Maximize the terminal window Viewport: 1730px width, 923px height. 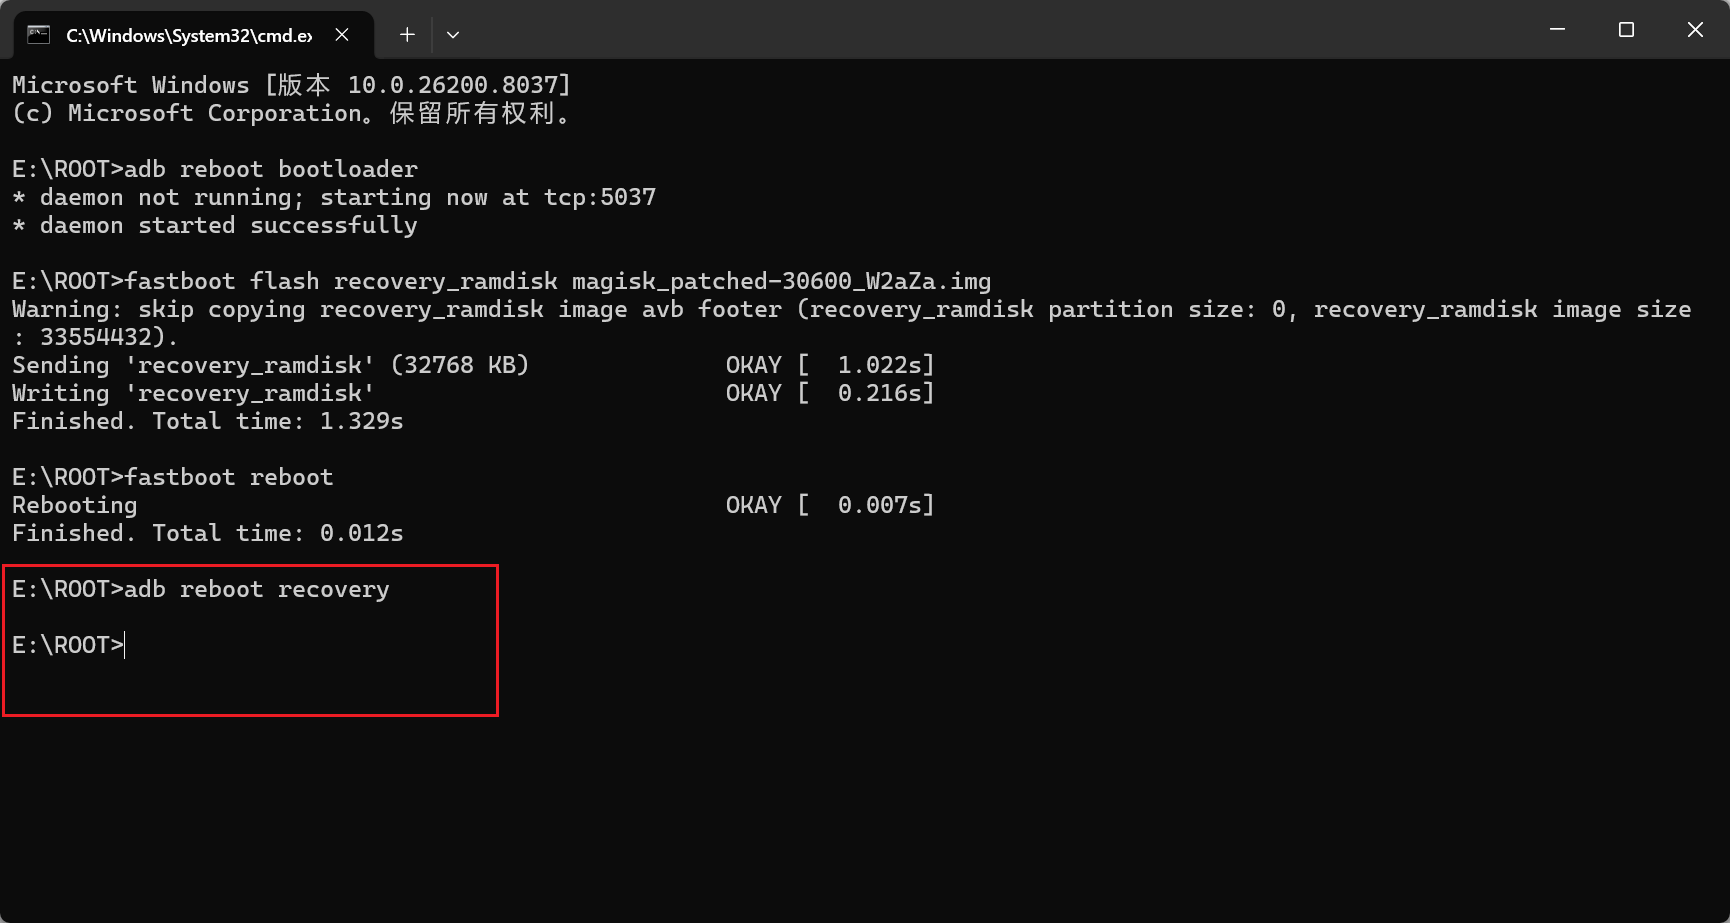click(x=1626, y=30)
